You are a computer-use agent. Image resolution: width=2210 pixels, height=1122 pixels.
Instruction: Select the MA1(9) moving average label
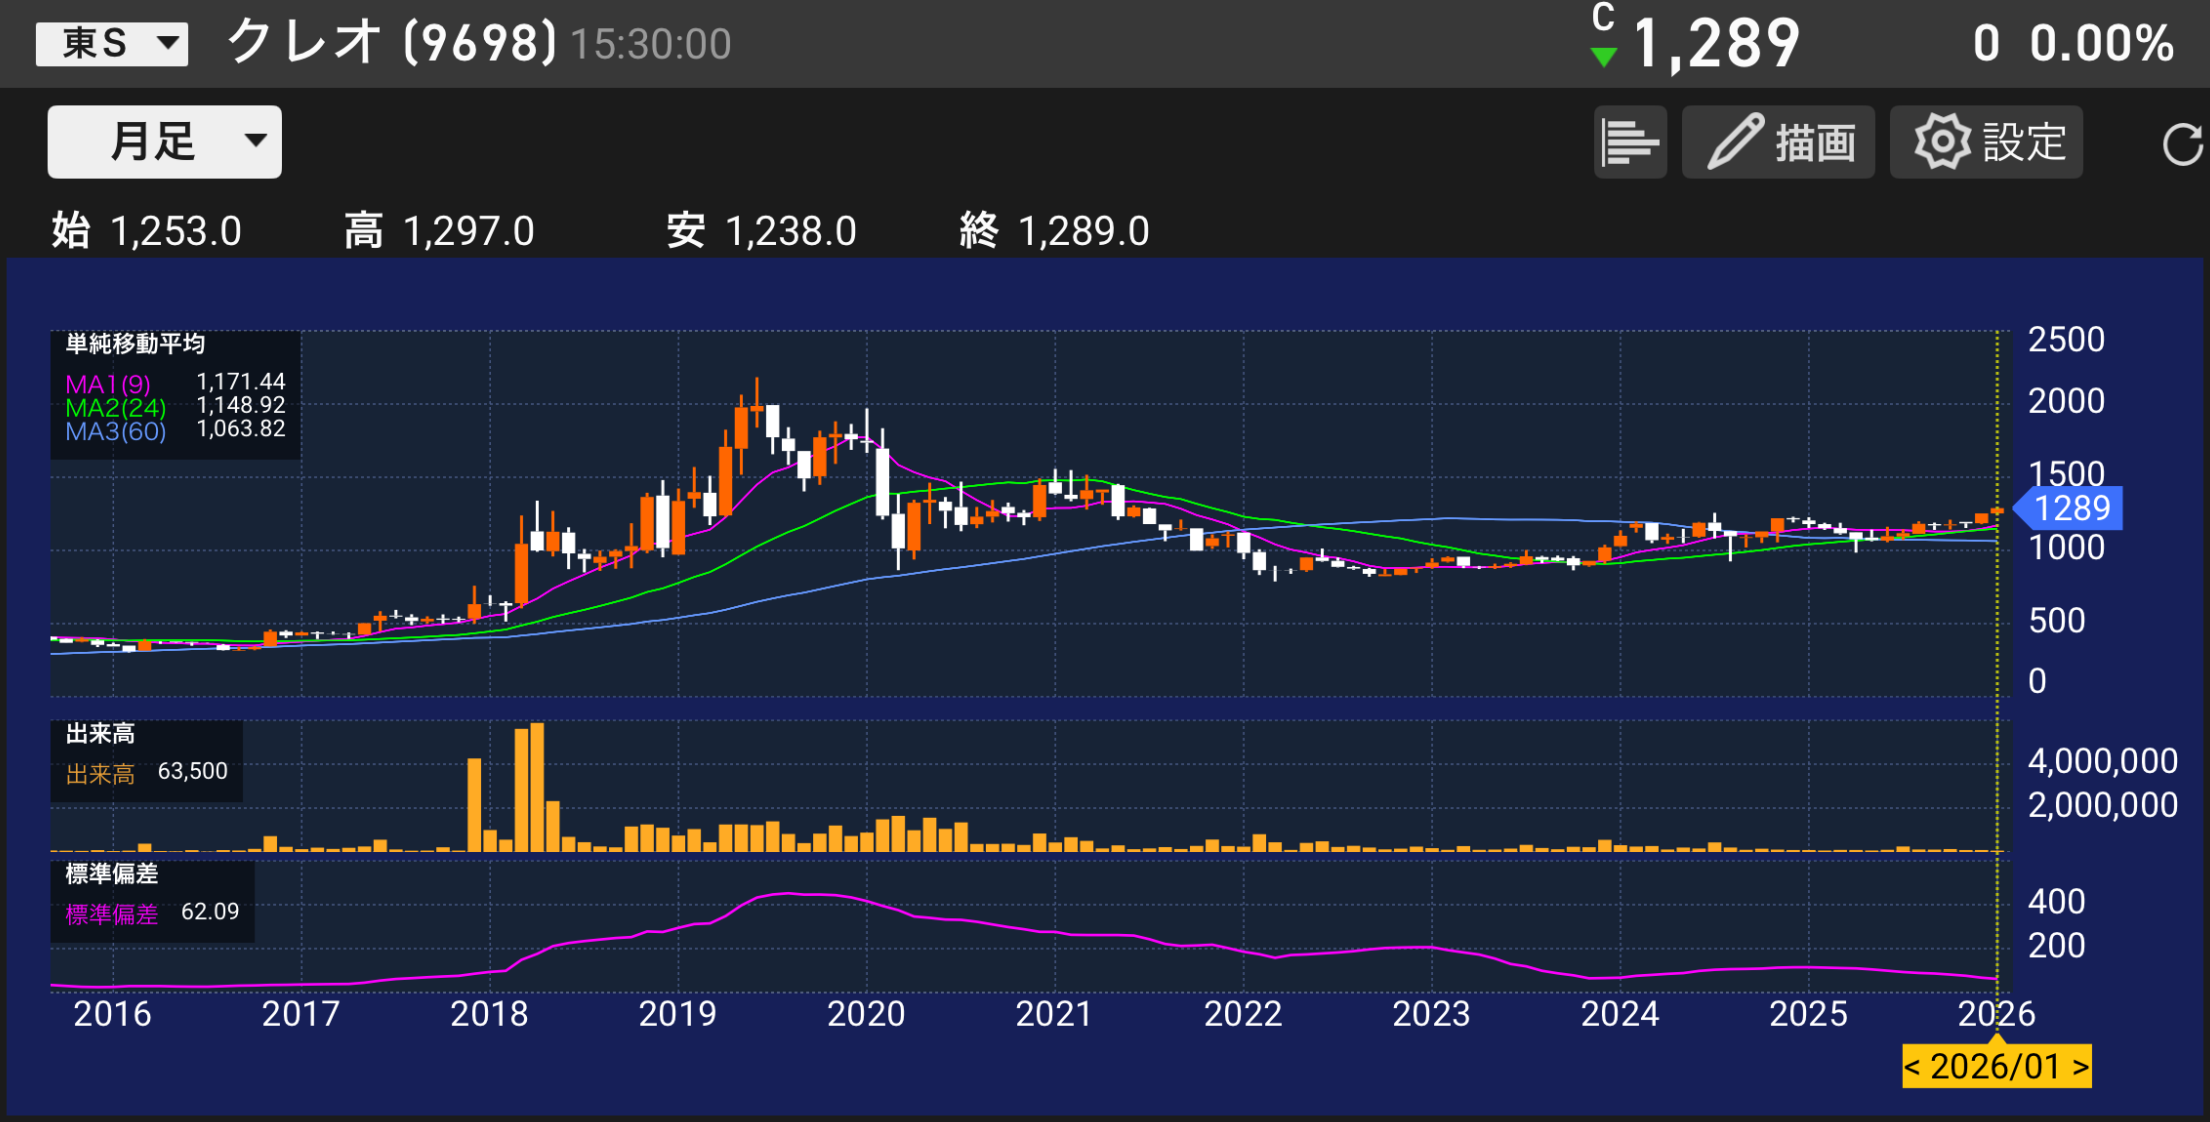108,384
